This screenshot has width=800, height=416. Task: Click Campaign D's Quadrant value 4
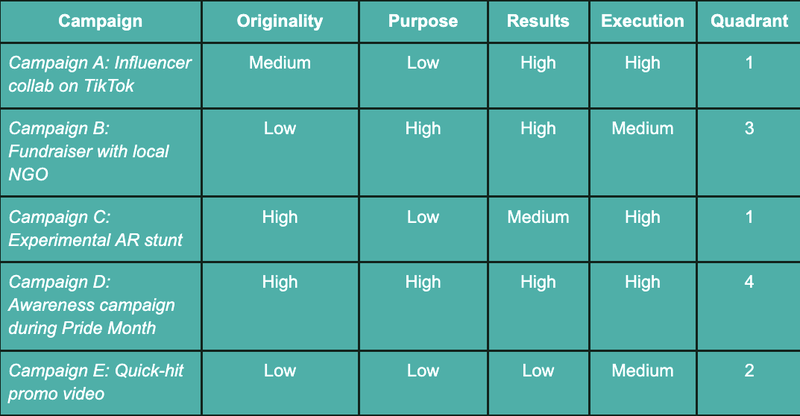point(749,283)
